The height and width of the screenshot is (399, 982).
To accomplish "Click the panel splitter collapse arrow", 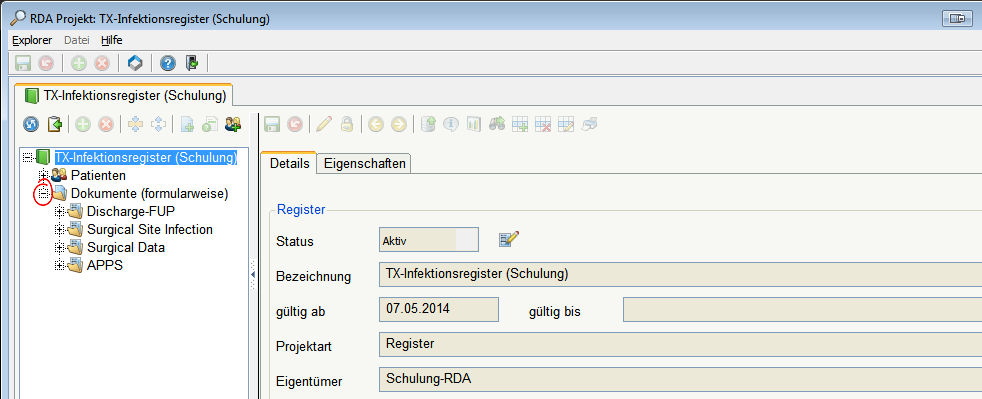I will pos(253,274).
